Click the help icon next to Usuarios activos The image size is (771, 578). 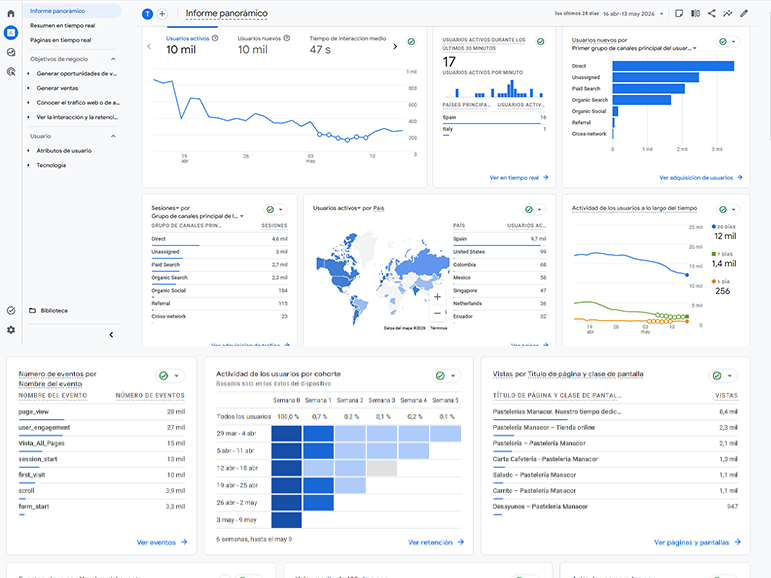click(215, 38)
